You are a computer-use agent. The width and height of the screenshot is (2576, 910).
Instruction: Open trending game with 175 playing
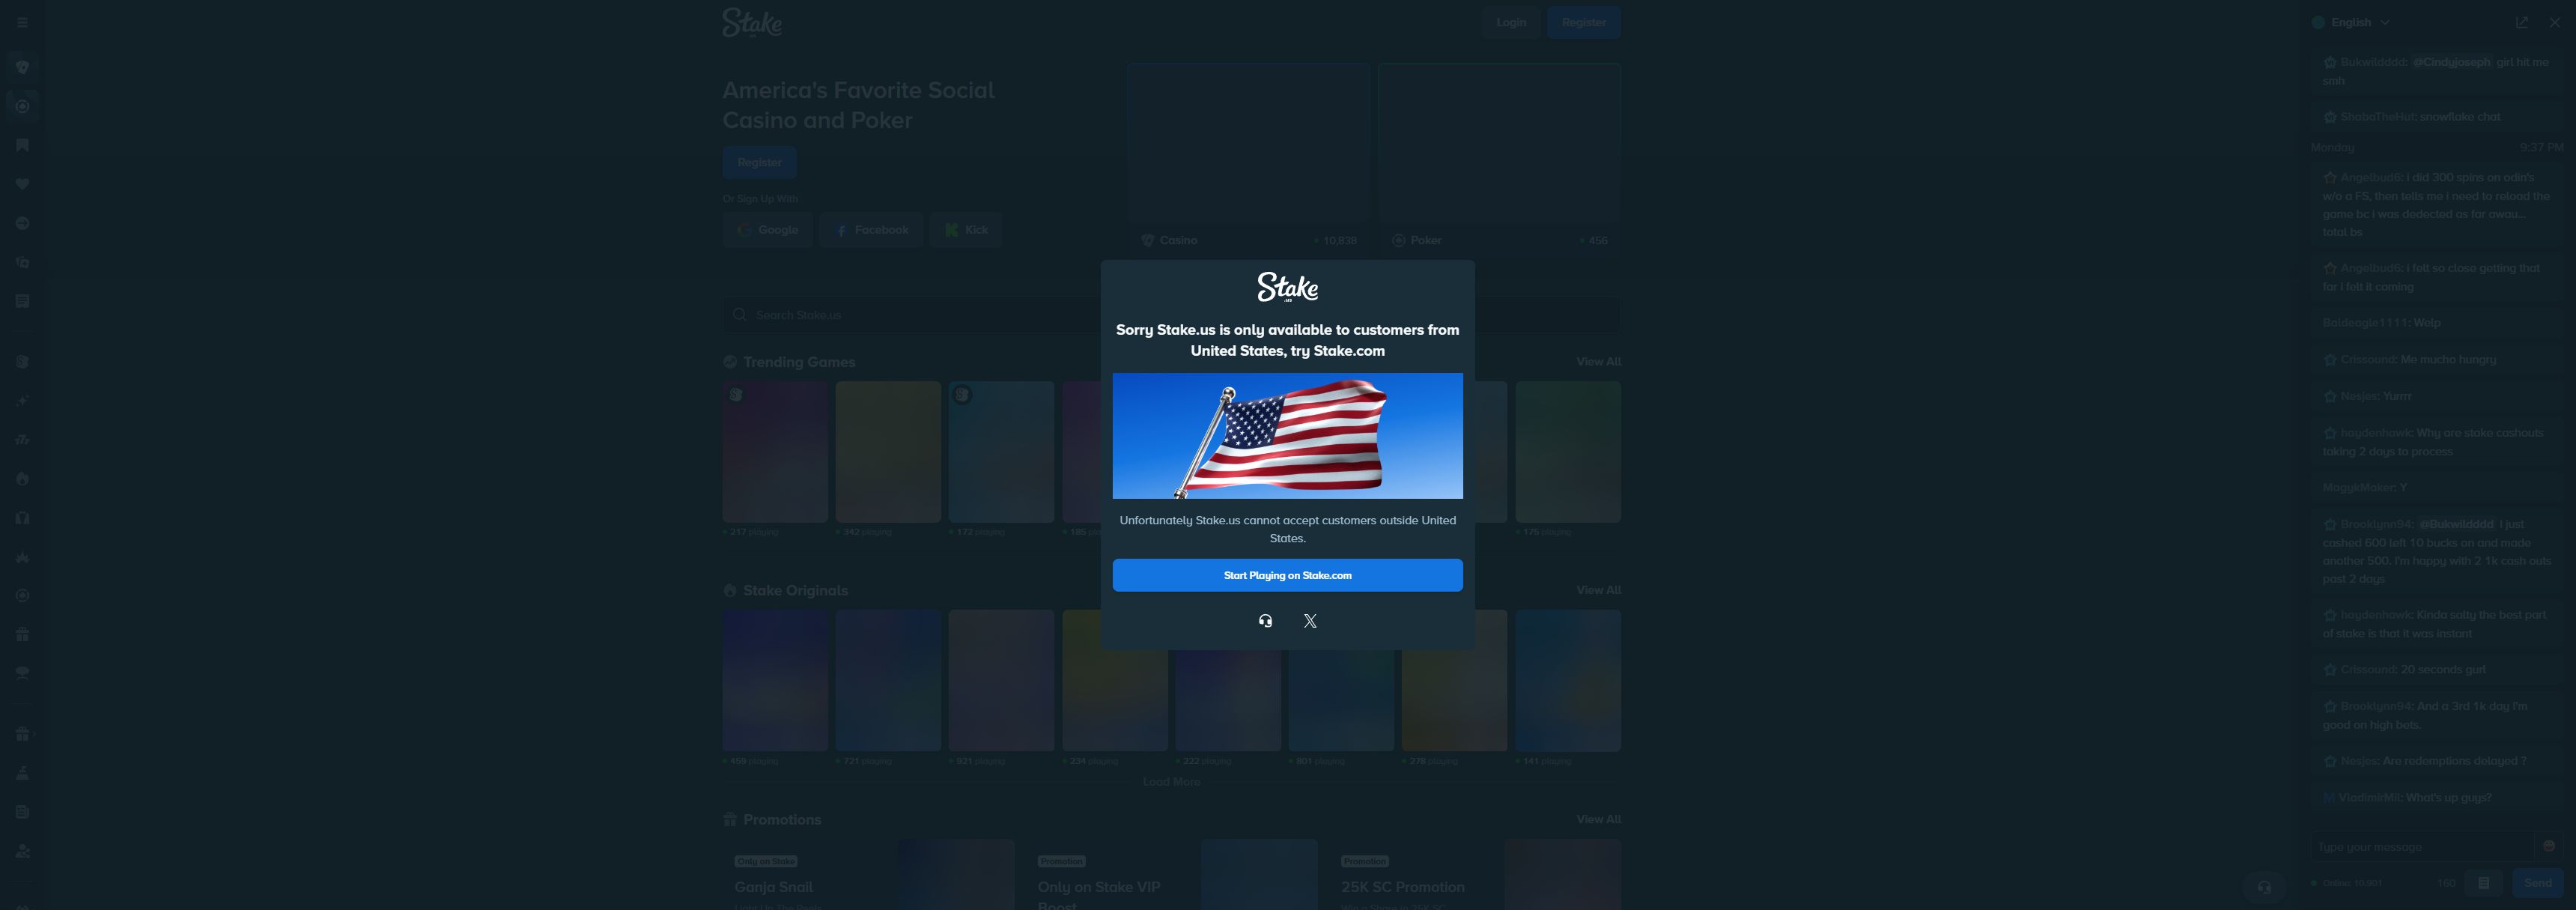pyautogui.click(x=1568, y=452)
